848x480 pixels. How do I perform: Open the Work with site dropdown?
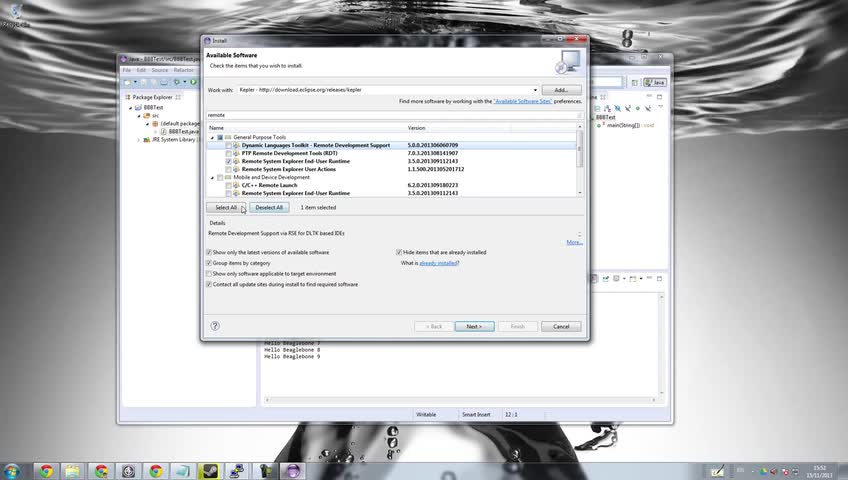pyautogui.click(x=535, y=90)
